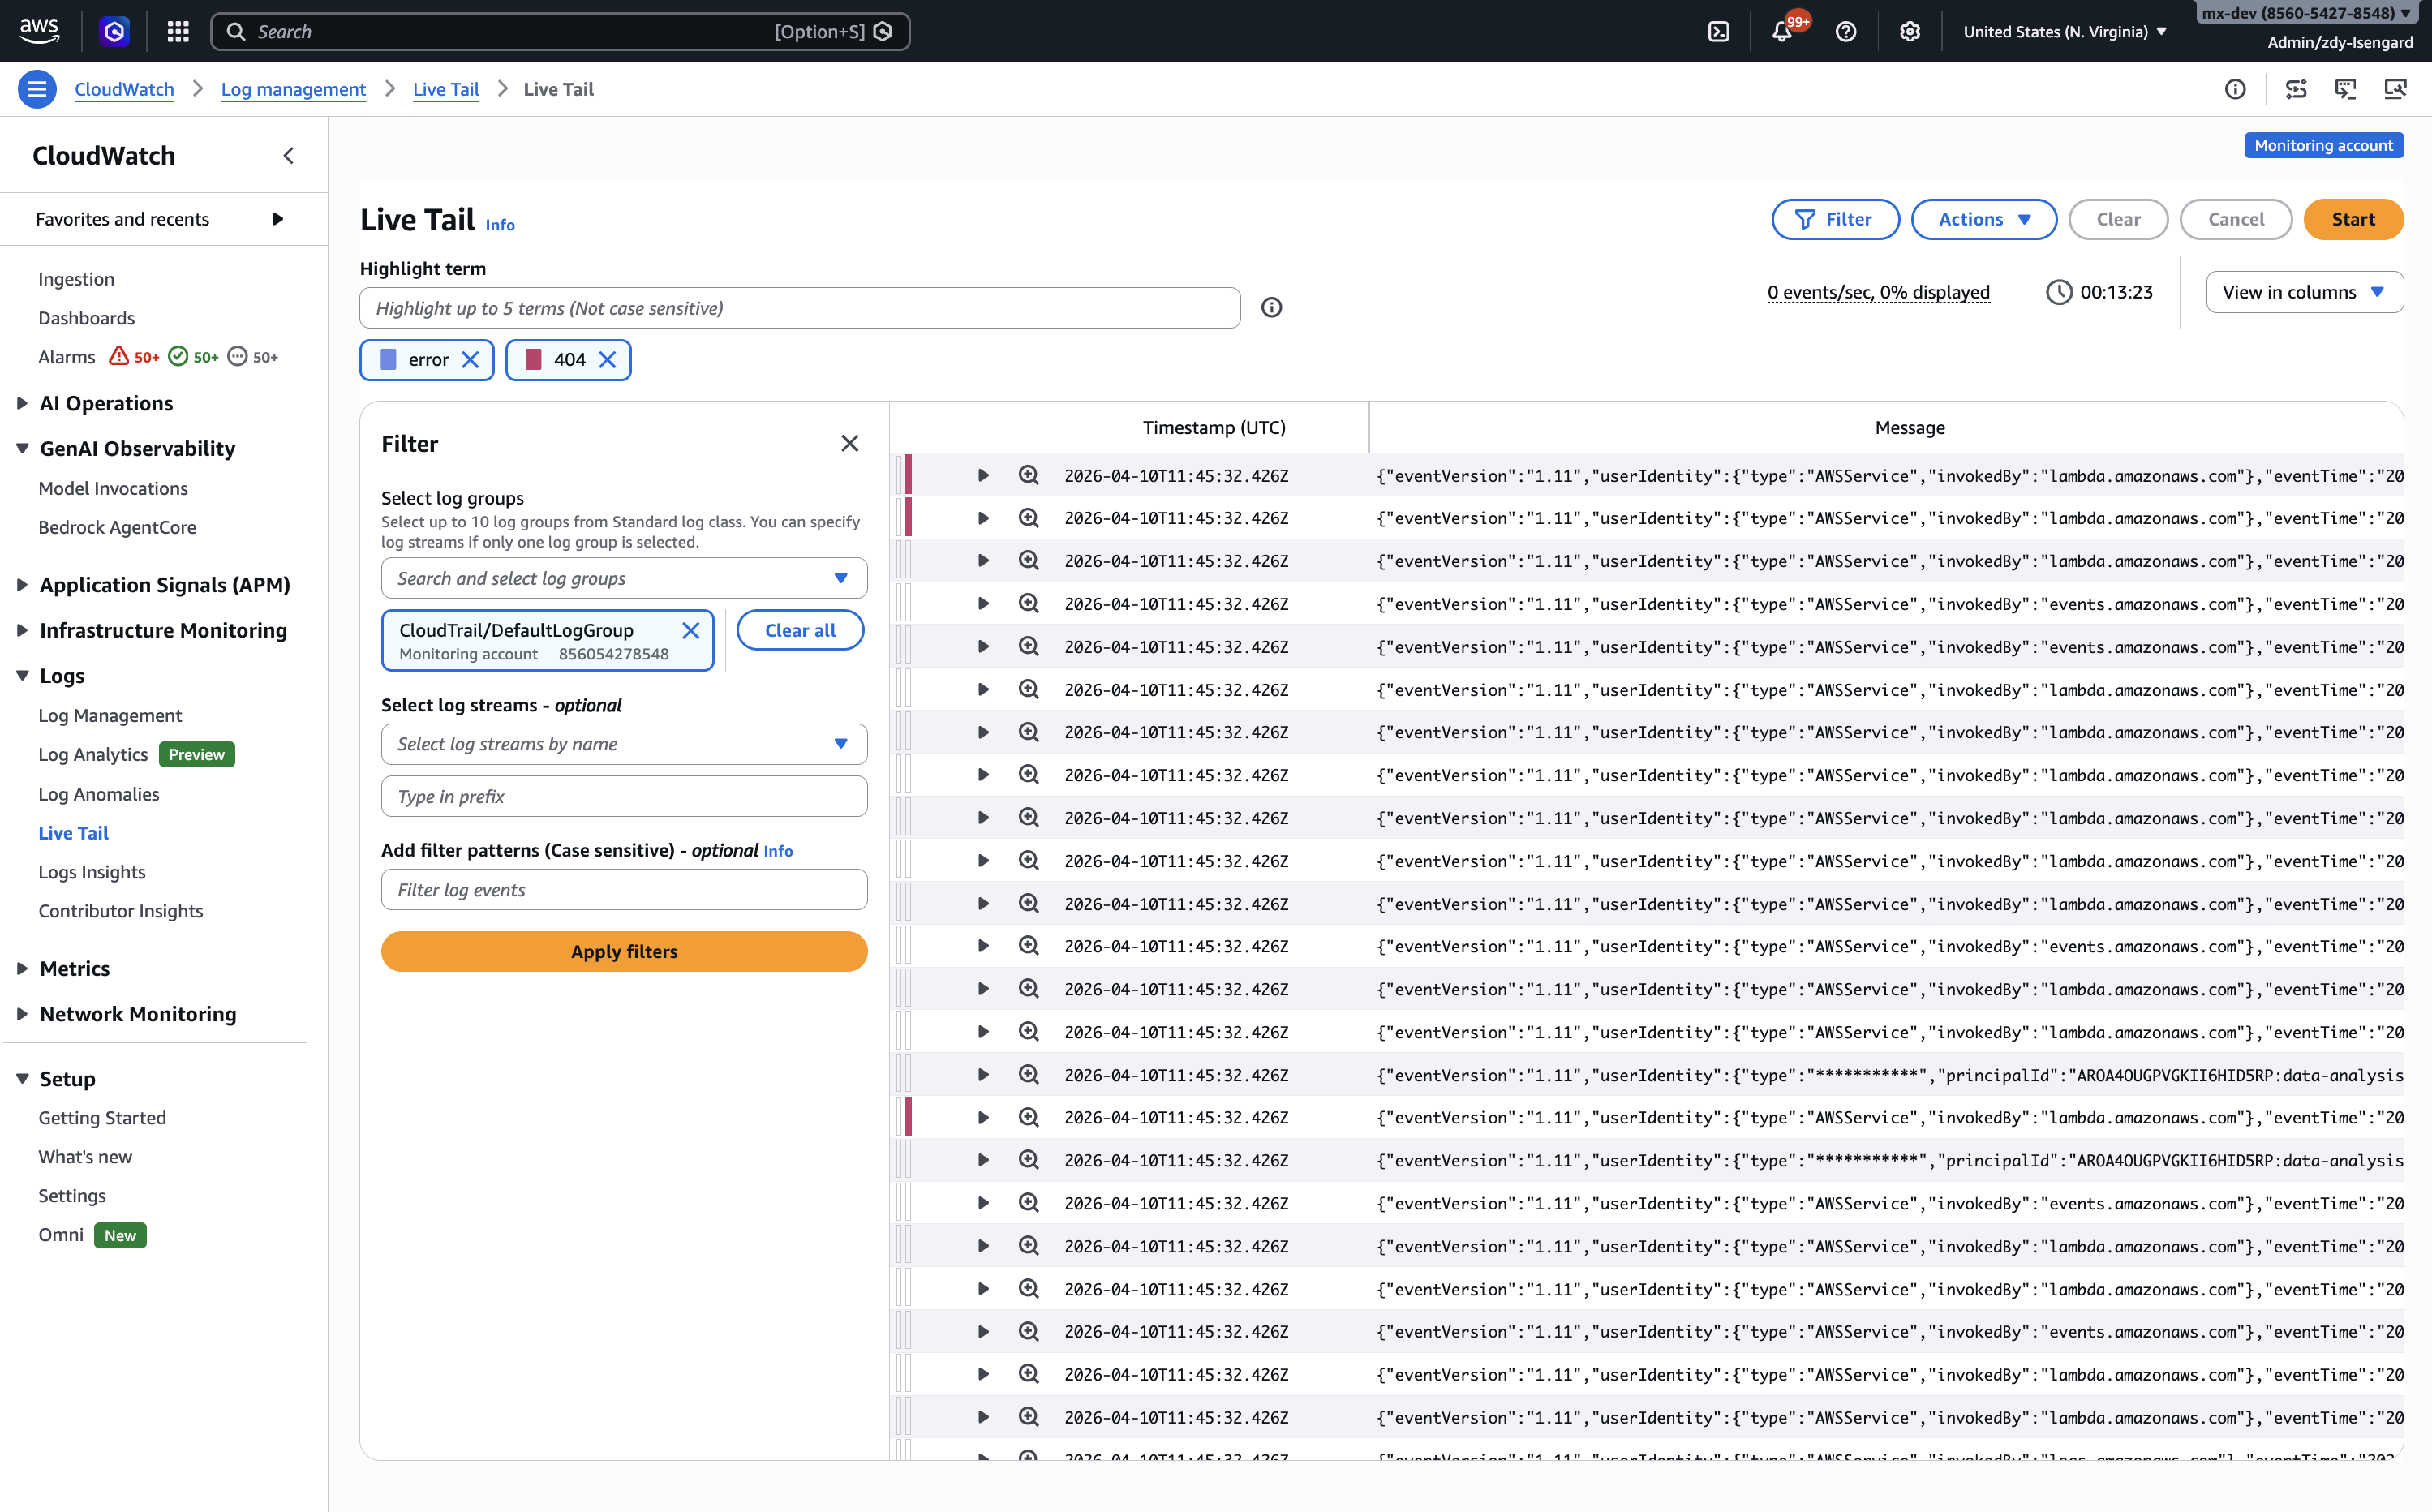
Task: Expand Application Signals (APM)
Action: 22,585
